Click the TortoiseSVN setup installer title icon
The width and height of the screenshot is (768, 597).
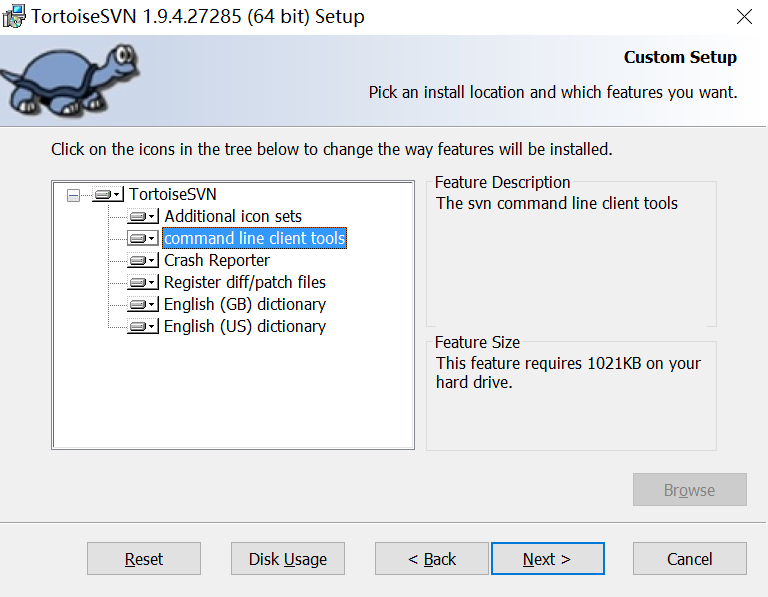pyautogui.click(x=14, y=16)
